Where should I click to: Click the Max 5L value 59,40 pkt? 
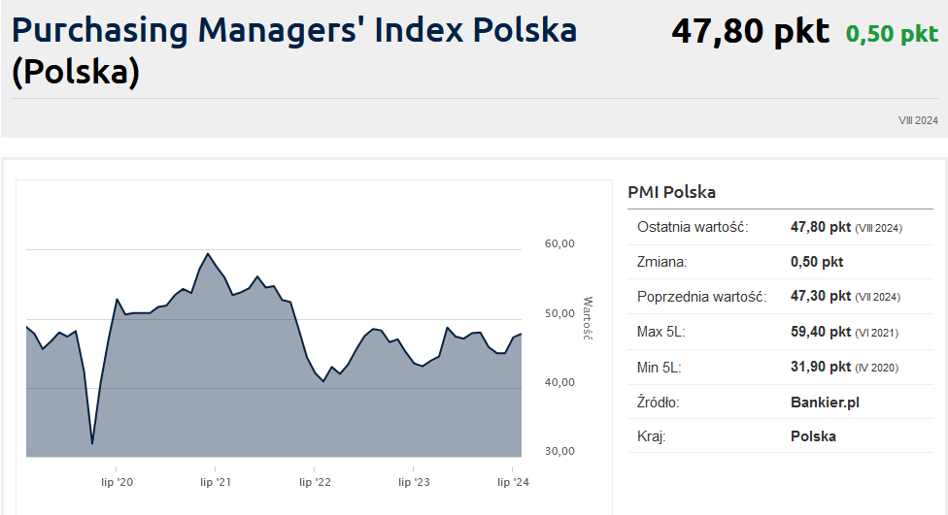point(820,332)
